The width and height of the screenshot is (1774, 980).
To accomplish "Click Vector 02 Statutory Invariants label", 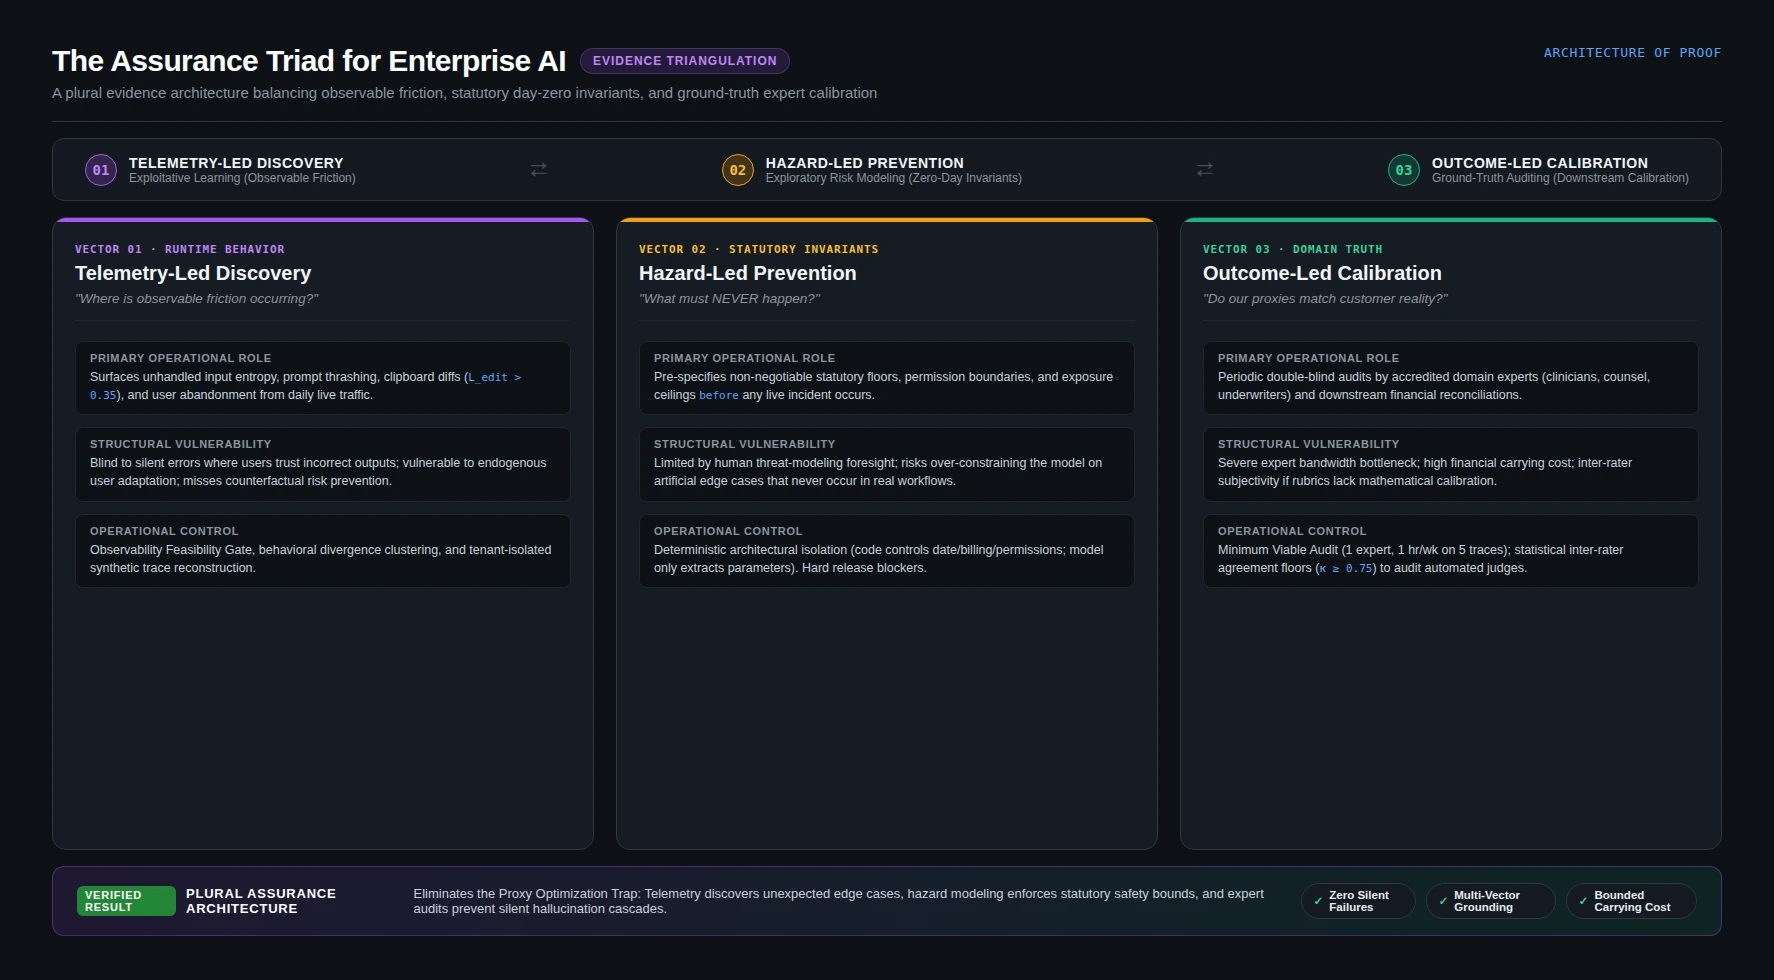I will click(759, 249).
